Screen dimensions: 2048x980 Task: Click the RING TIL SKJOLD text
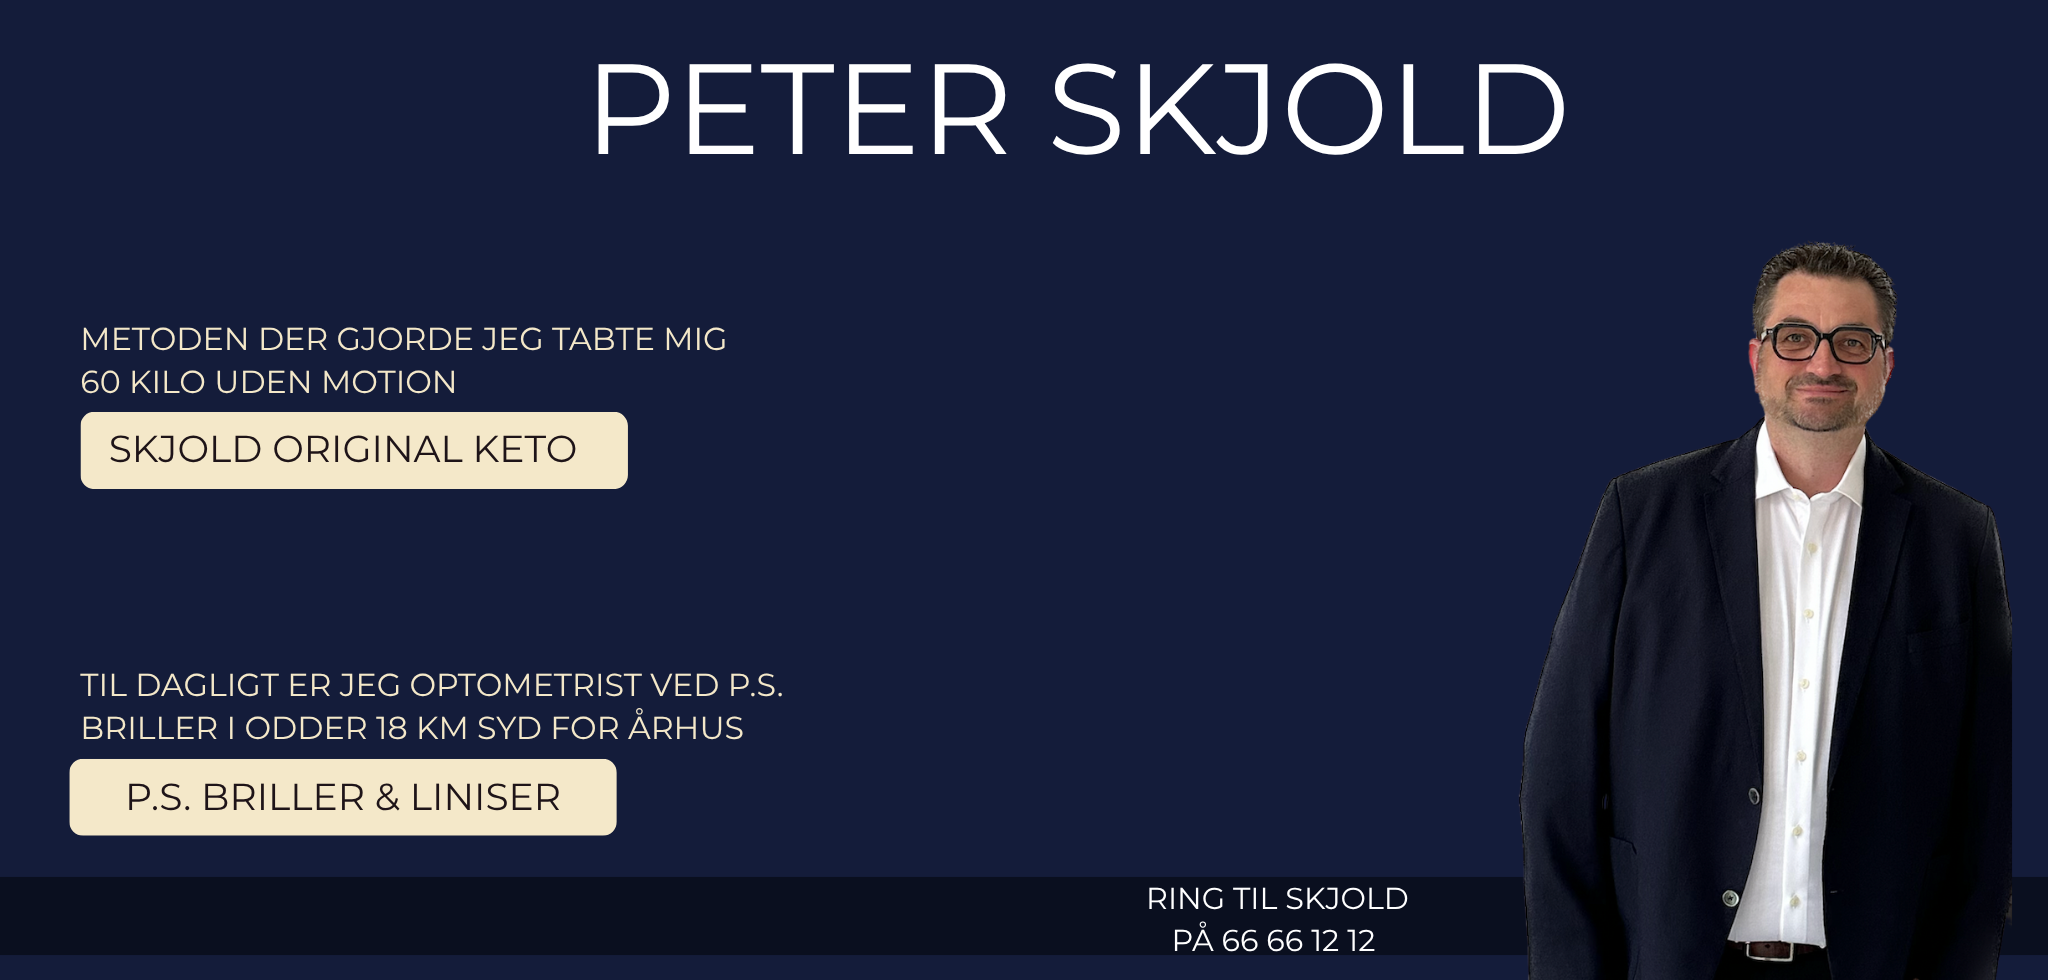[x=1277, y=899]
